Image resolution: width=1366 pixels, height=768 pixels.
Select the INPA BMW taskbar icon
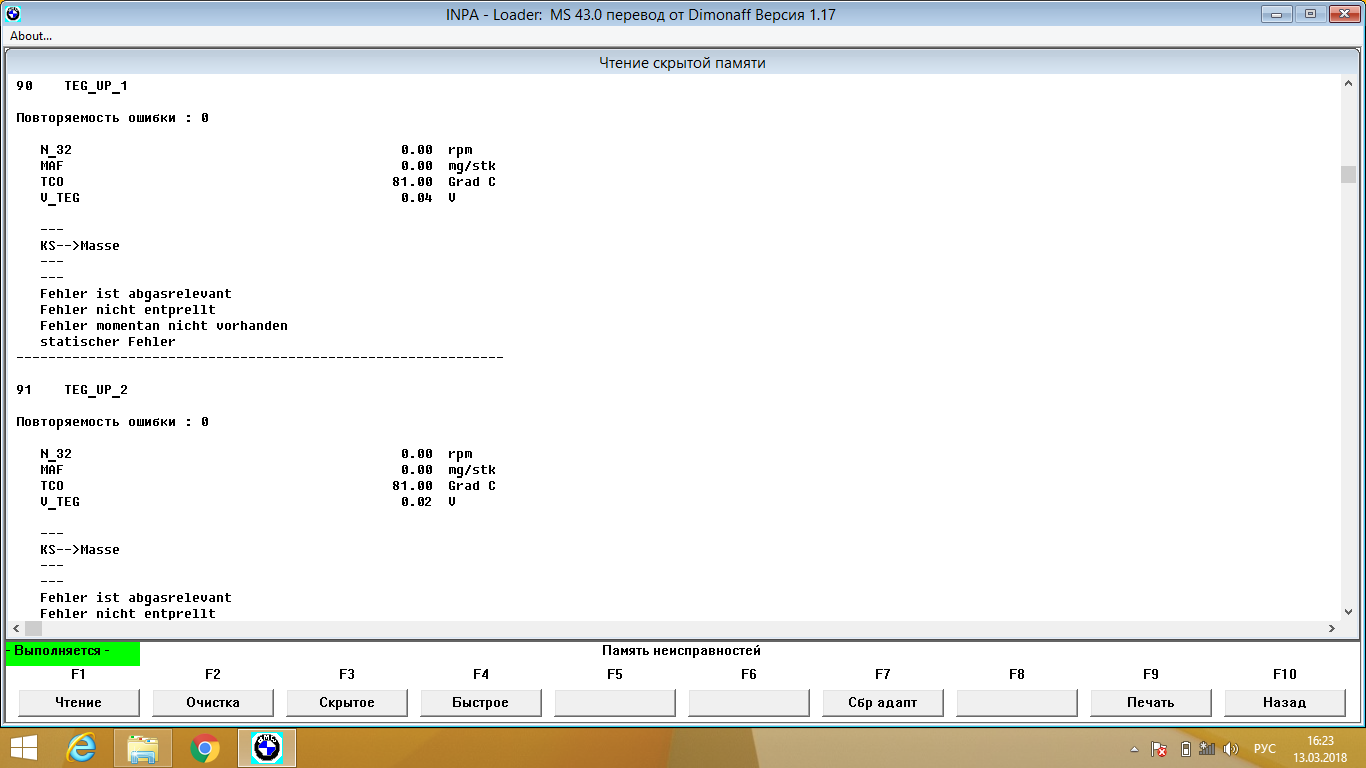pyautogui.click(x=266, y=747)
